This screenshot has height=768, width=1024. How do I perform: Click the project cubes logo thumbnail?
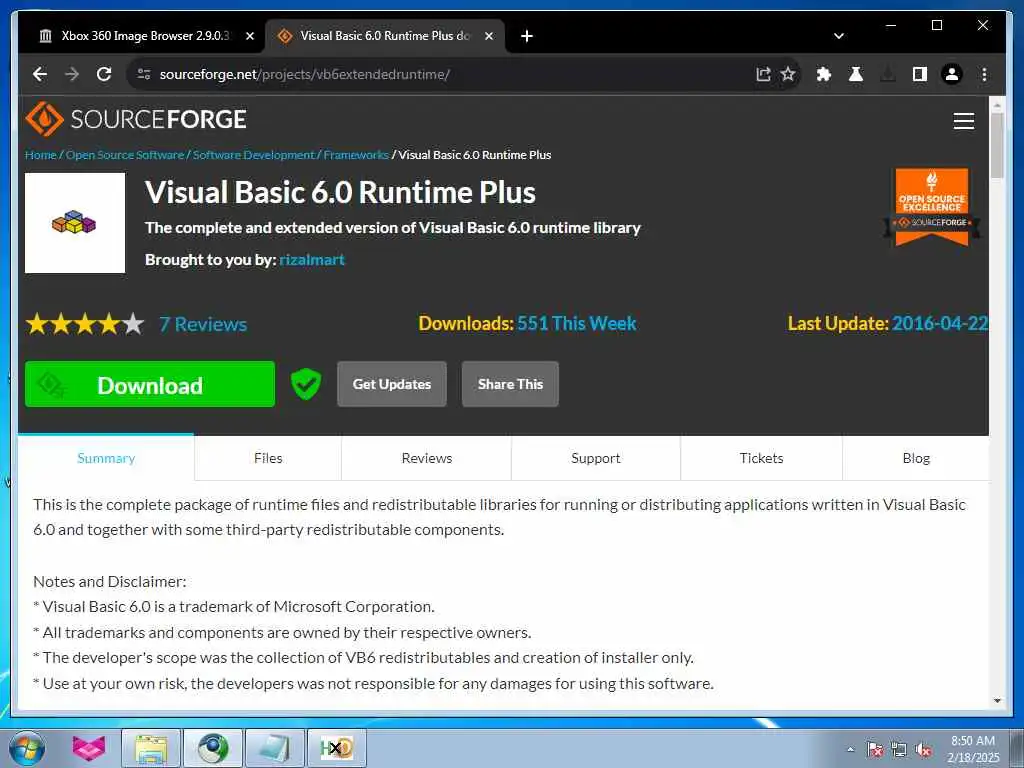coord(75,223)
